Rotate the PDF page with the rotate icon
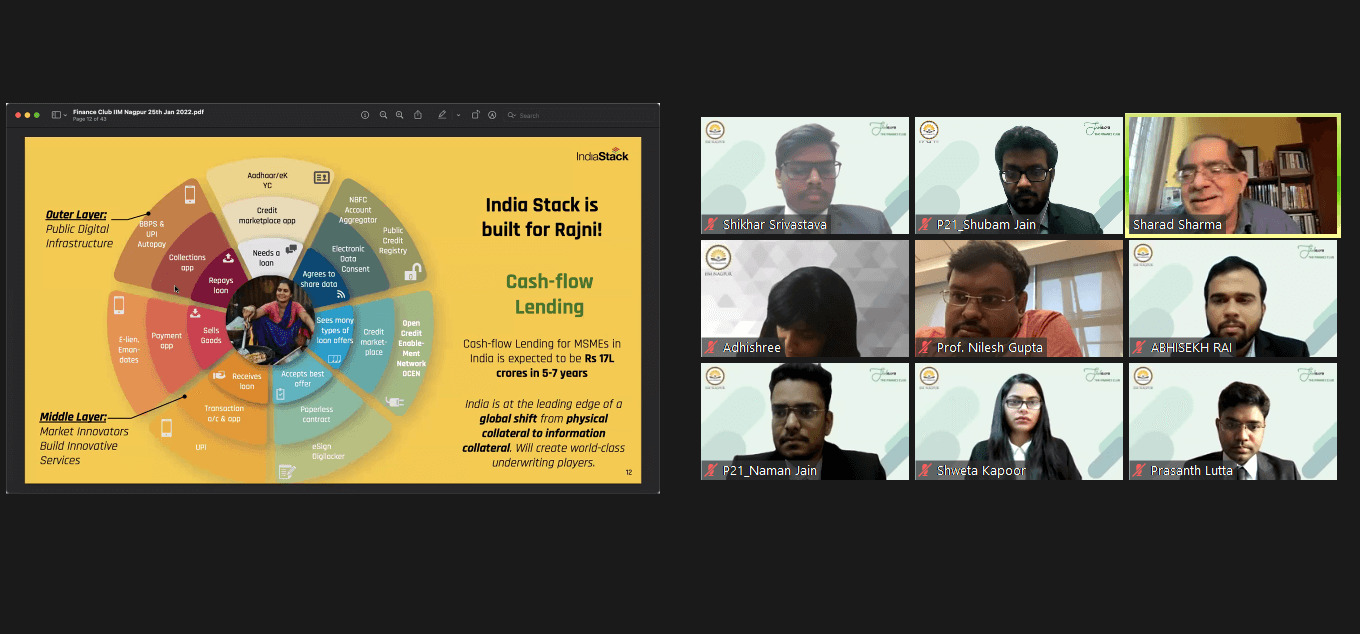1360x634 pixels. pyautogui.click(x=476, y=115)
